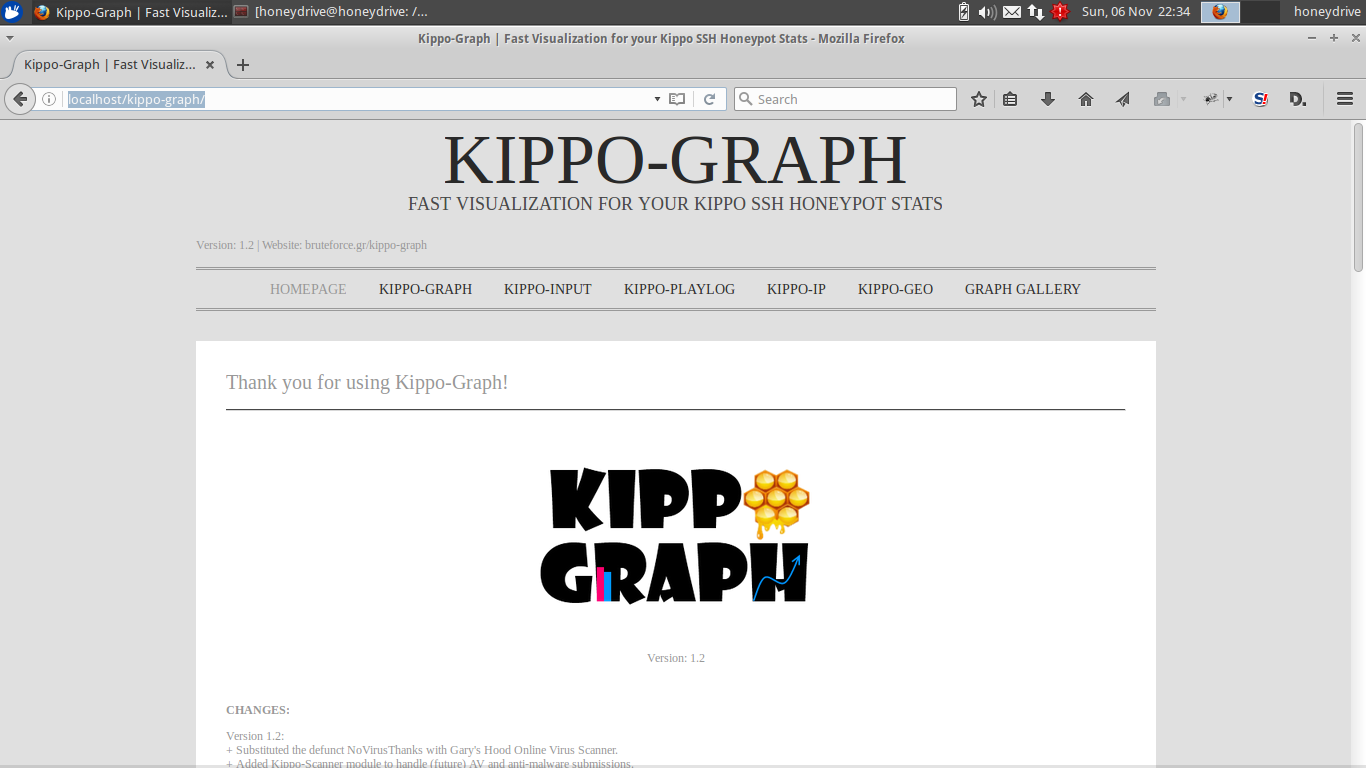Open the window menu arrow on title bar
This screenshot has height=768, width=1366.
coord(10,38)
